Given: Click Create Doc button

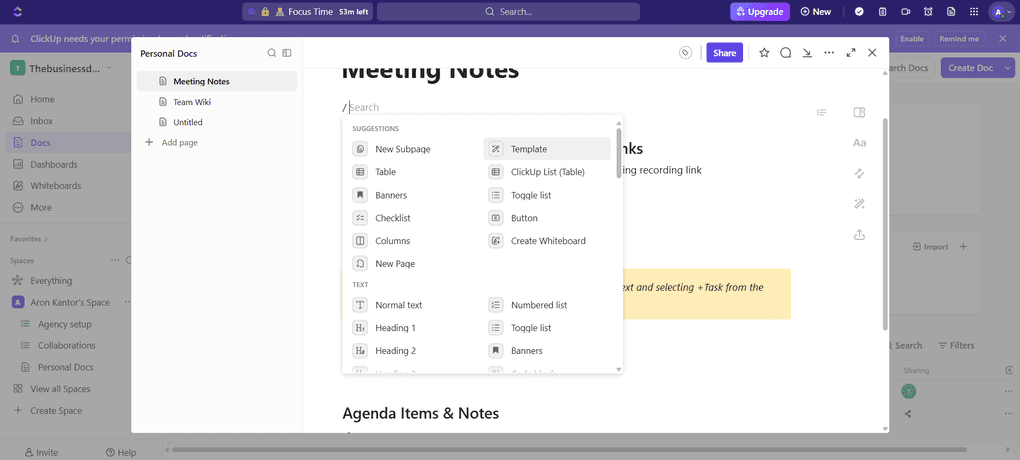Looking at the screenshot, I should pos(971,68).
